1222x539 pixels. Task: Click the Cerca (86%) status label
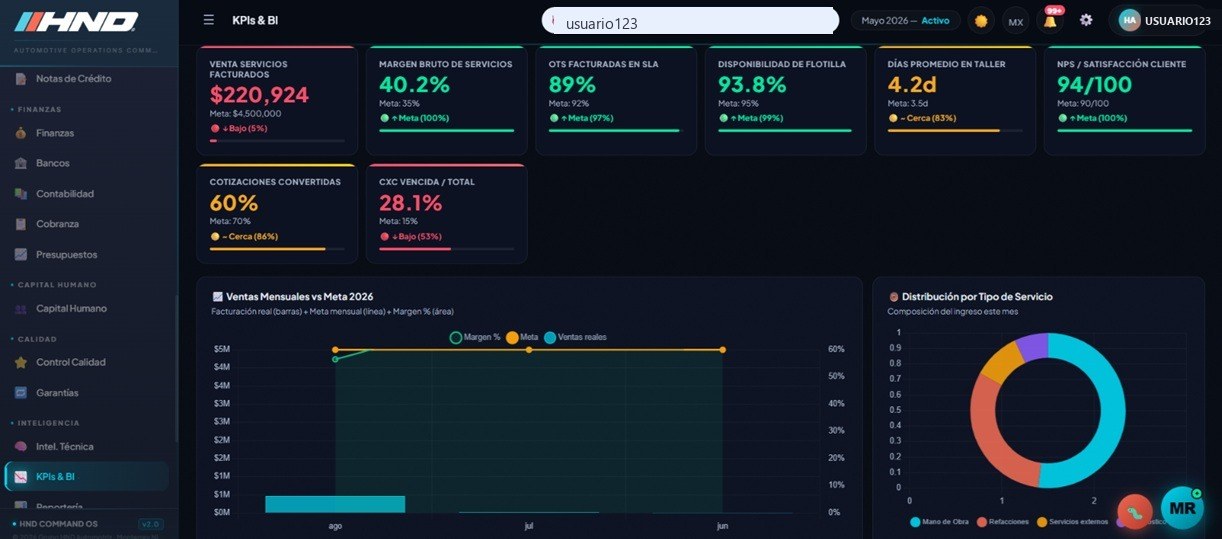(x=244, y=236)
